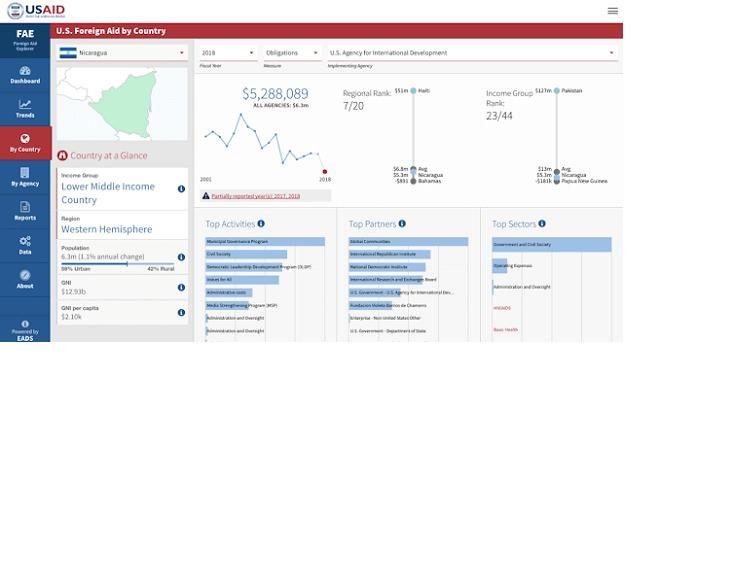Open the Trends sidebar item

[x=25, y=109]
